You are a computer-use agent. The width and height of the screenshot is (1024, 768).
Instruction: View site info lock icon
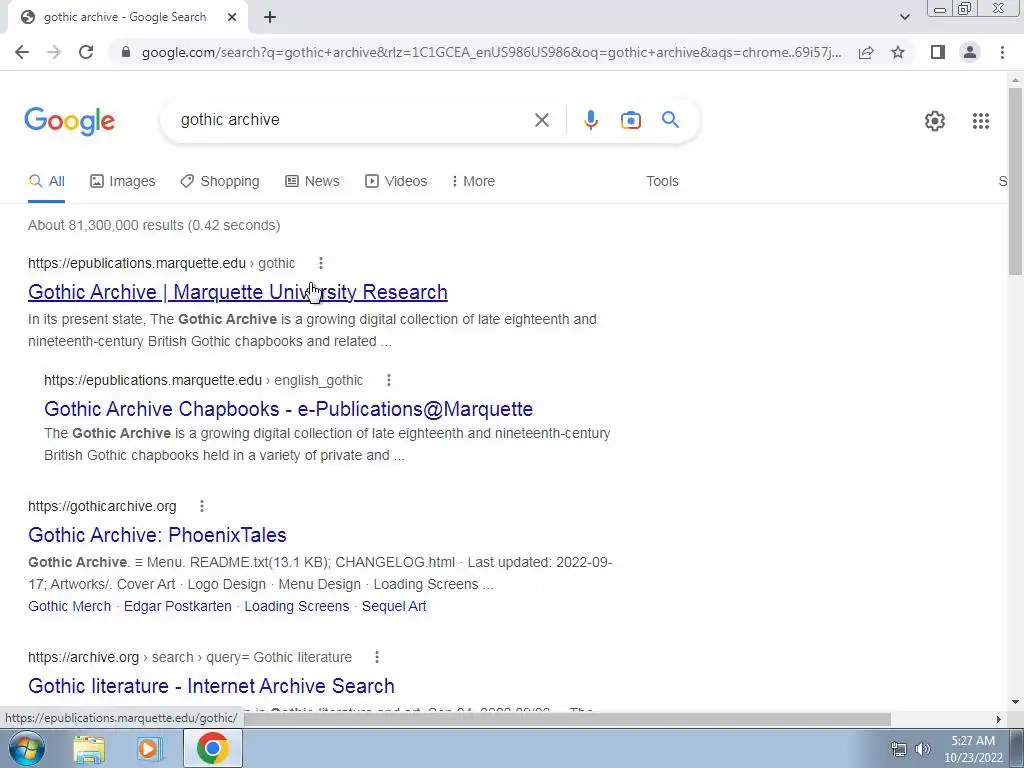coord(126,52)
